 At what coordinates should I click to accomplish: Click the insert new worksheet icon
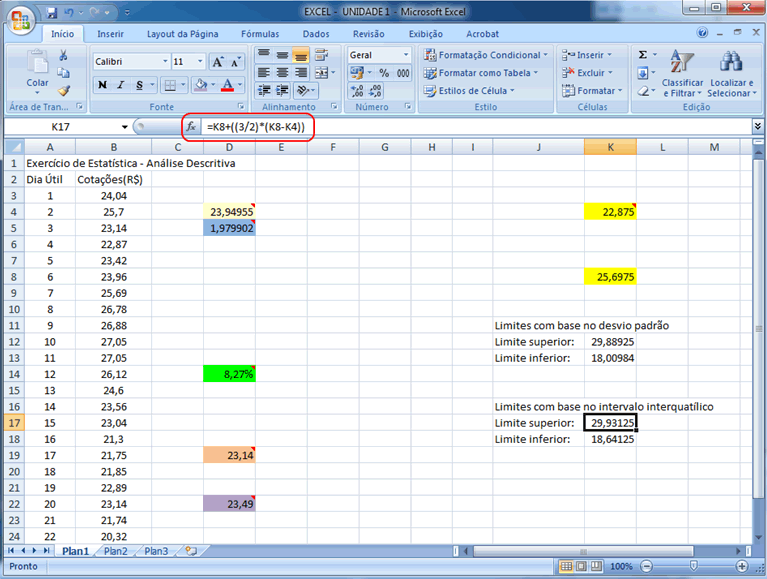pos(183,551)
